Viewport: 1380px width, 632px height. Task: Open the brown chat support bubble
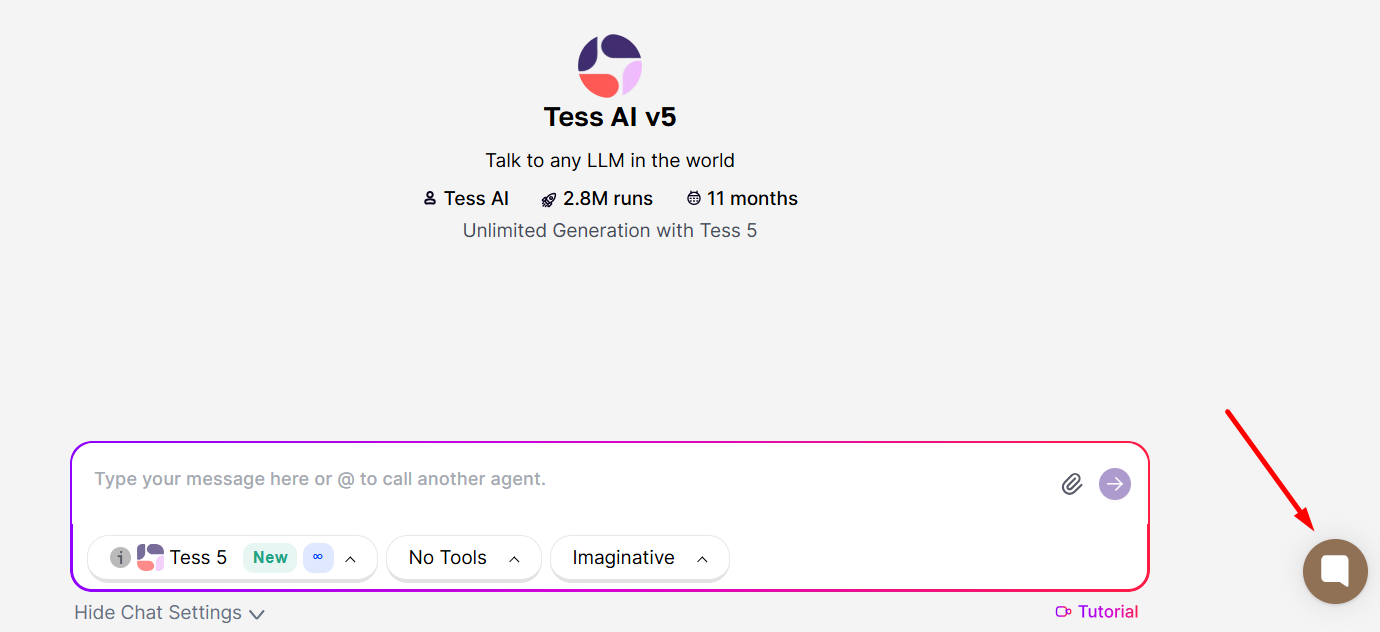point(1335,571)
